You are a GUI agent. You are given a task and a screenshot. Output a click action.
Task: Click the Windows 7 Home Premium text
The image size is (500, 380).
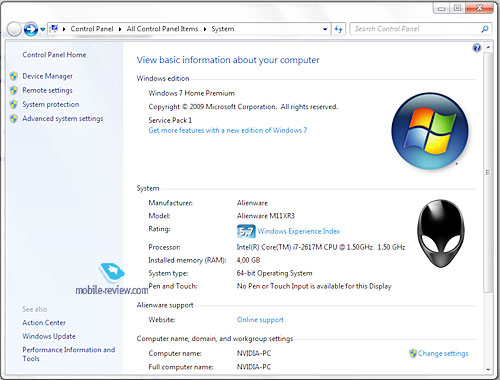[x=191, y=93]
